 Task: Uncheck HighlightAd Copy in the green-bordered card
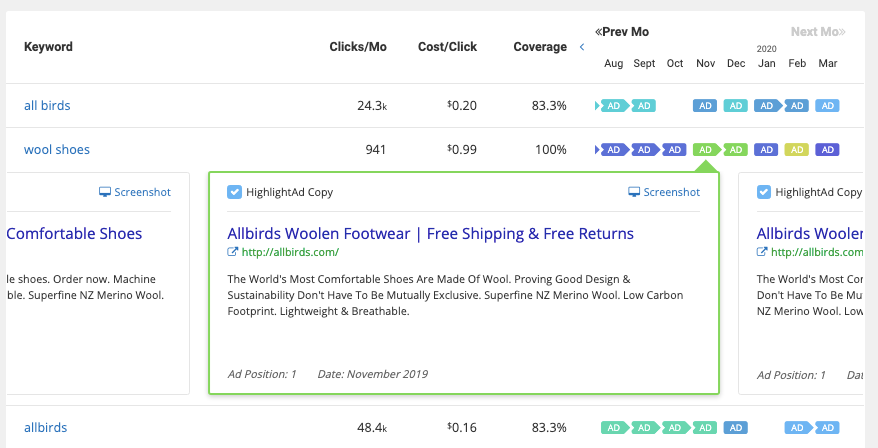pos(234,192)
